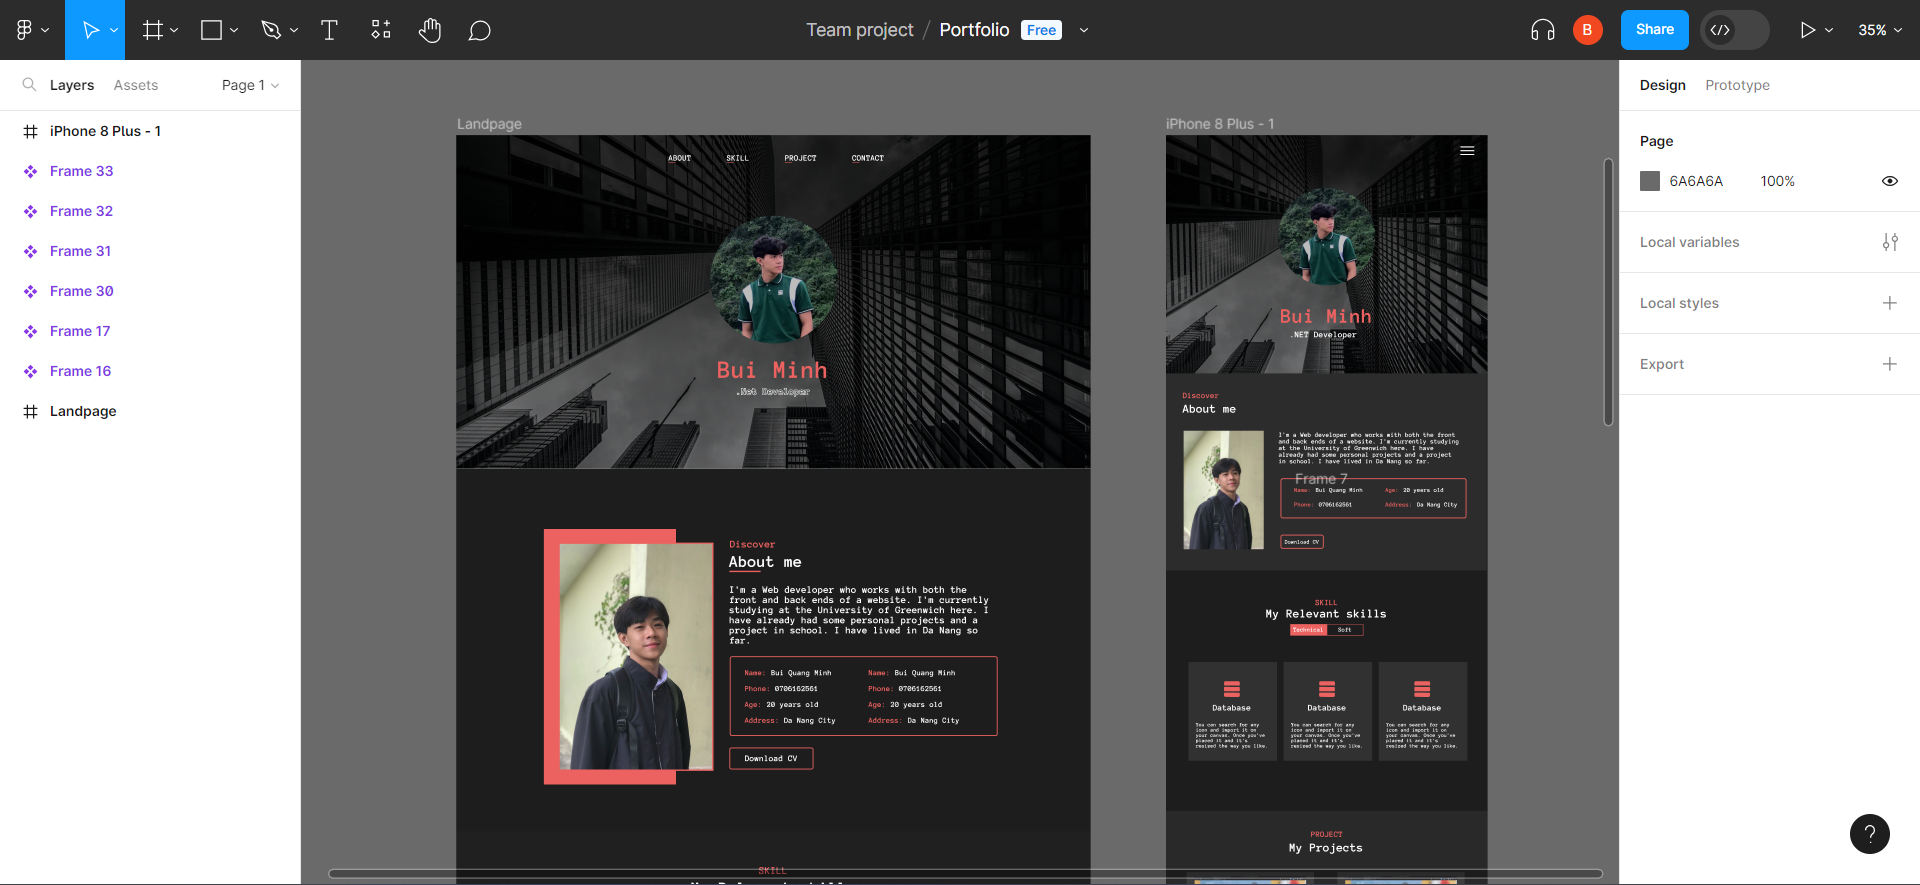Switch to the Assets tab
This screenshot has width=1920, height=885.
click(x=136, y=85)
